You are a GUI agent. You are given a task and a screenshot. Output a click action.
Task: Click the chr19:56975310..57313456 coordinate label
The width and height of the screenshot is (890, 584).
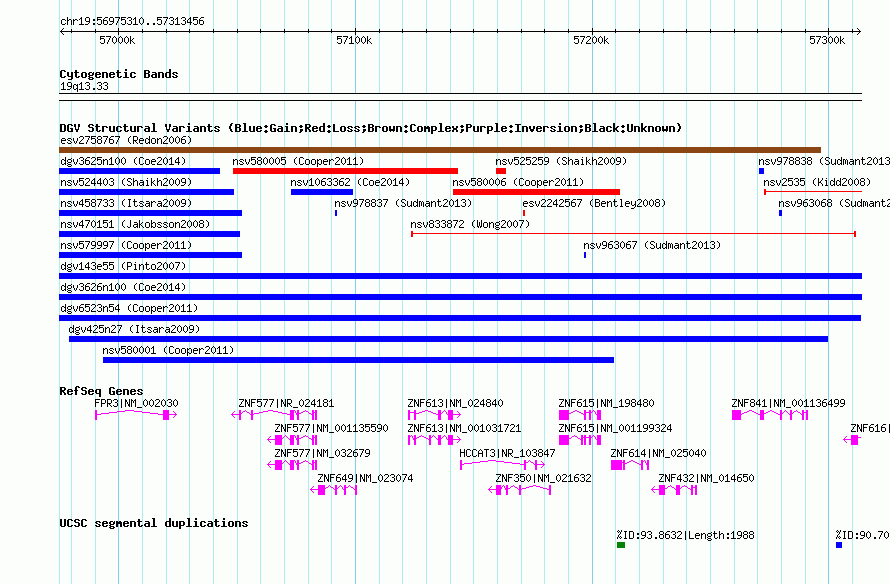pos(132,22)
